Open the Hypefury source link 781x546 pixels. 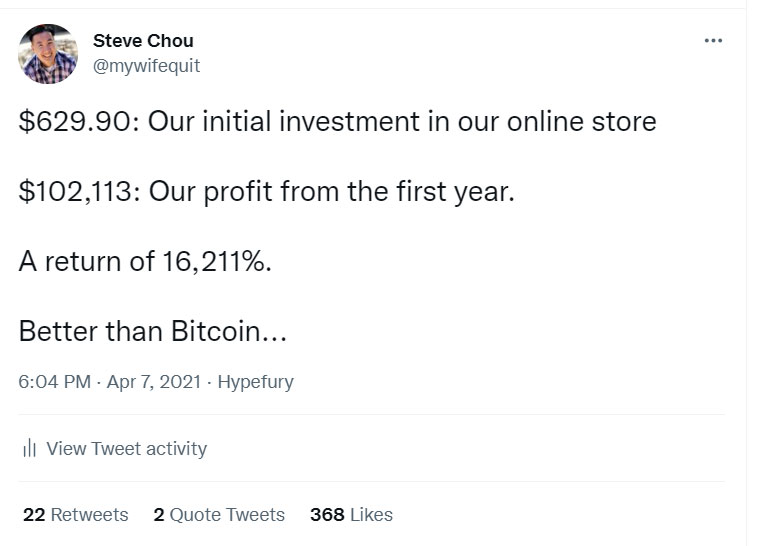click(255, 382)
